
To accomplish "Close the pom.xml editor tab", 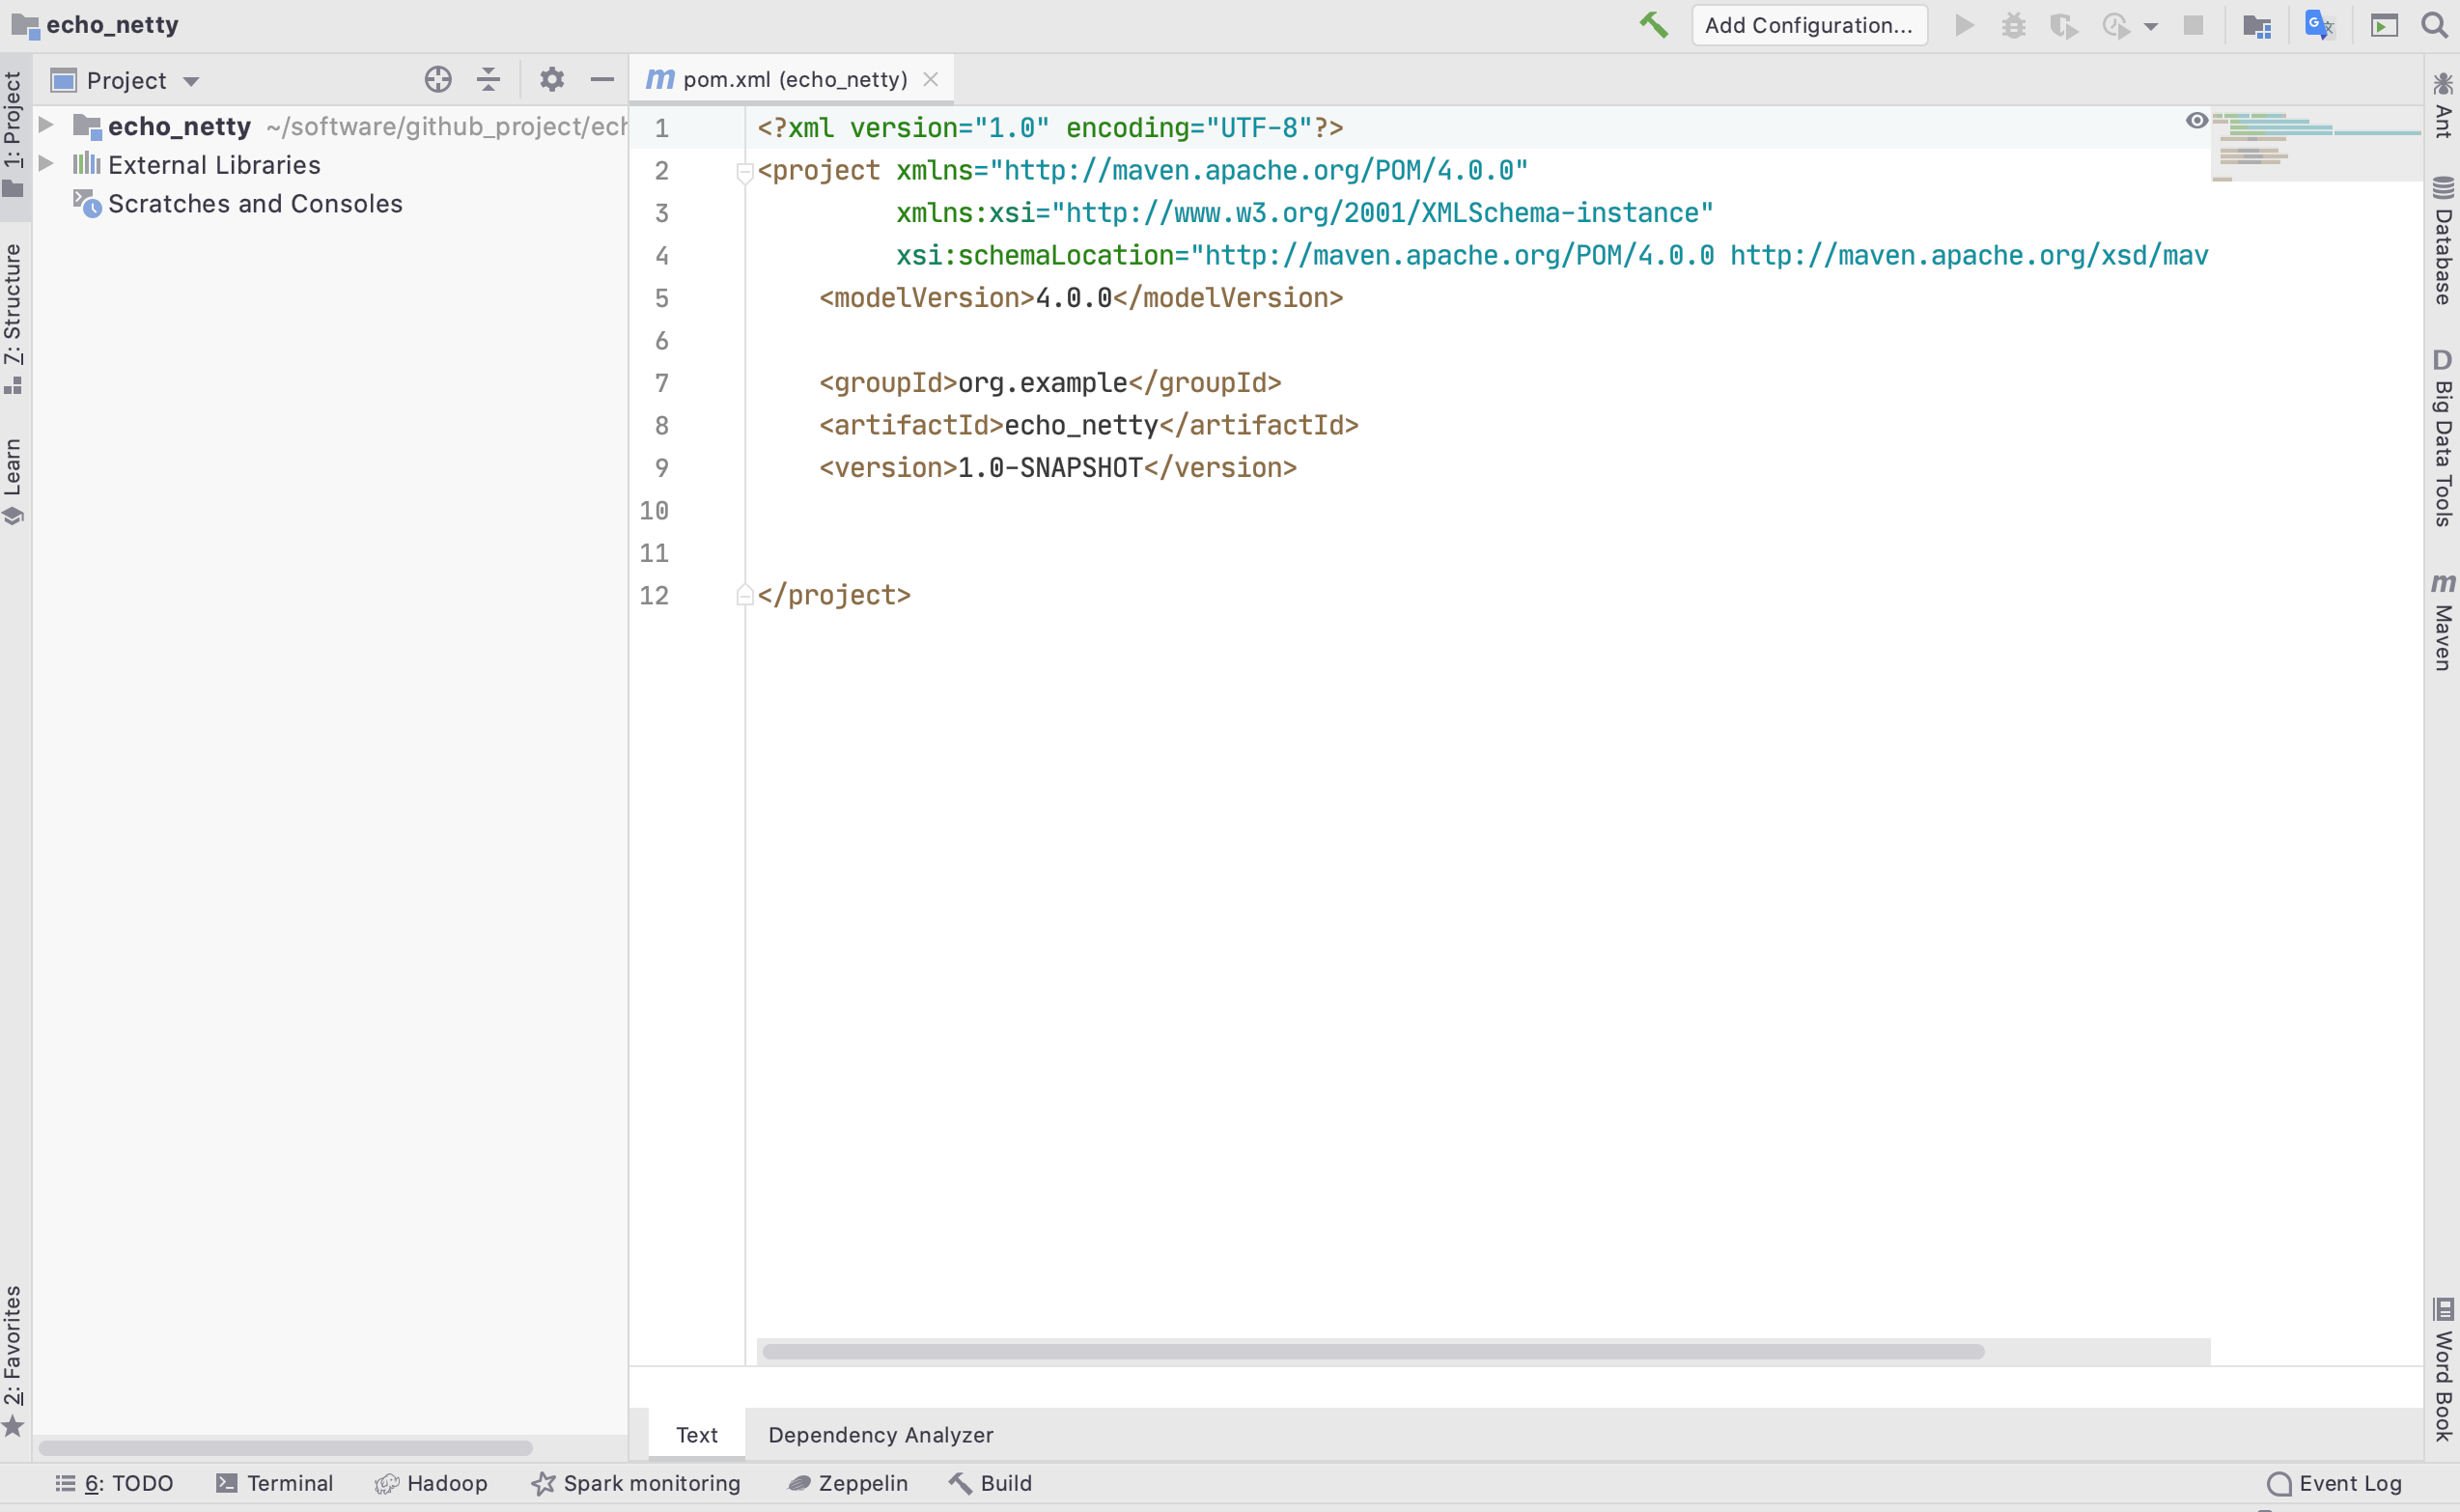I will coord(931,79).
